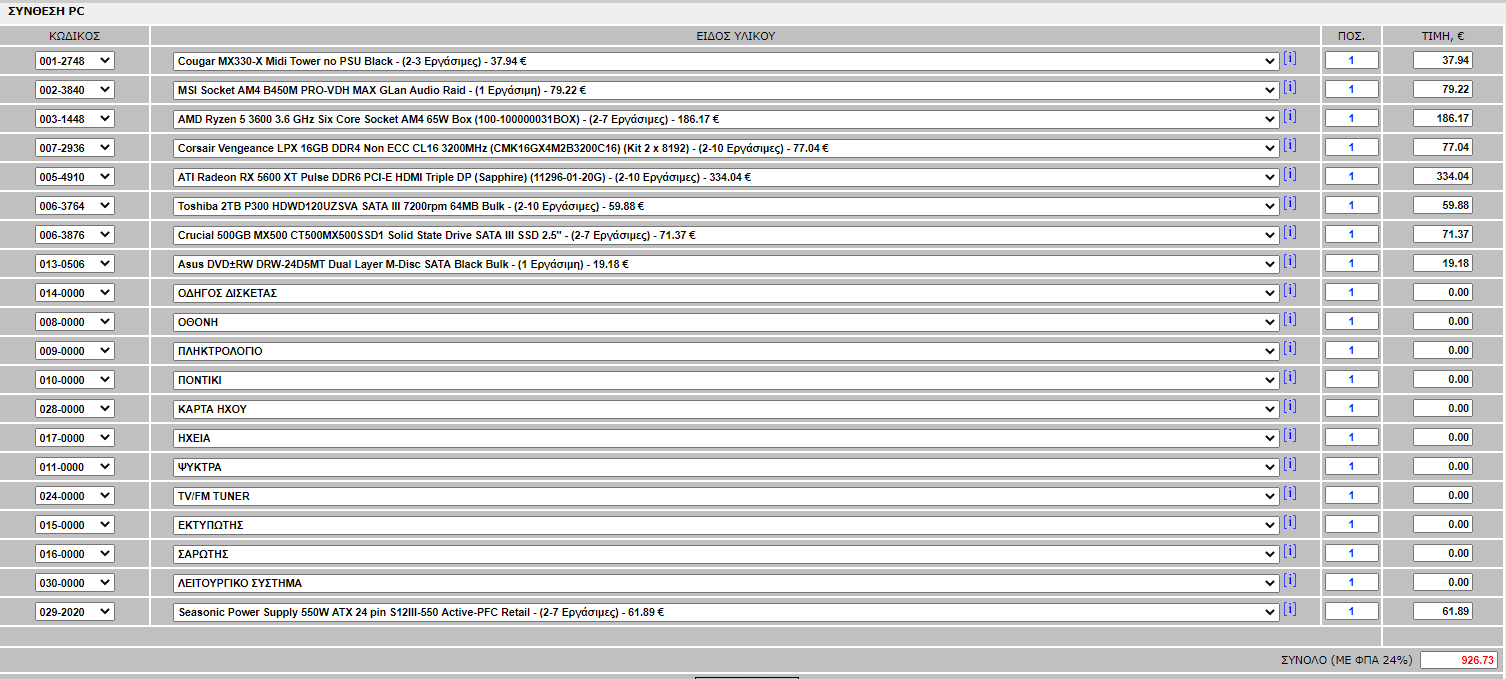Viewport: 1506px width, 679px height.
Task: Open info icon for Toshiba 2TB P300 drive
Action: pos(1290,203)
